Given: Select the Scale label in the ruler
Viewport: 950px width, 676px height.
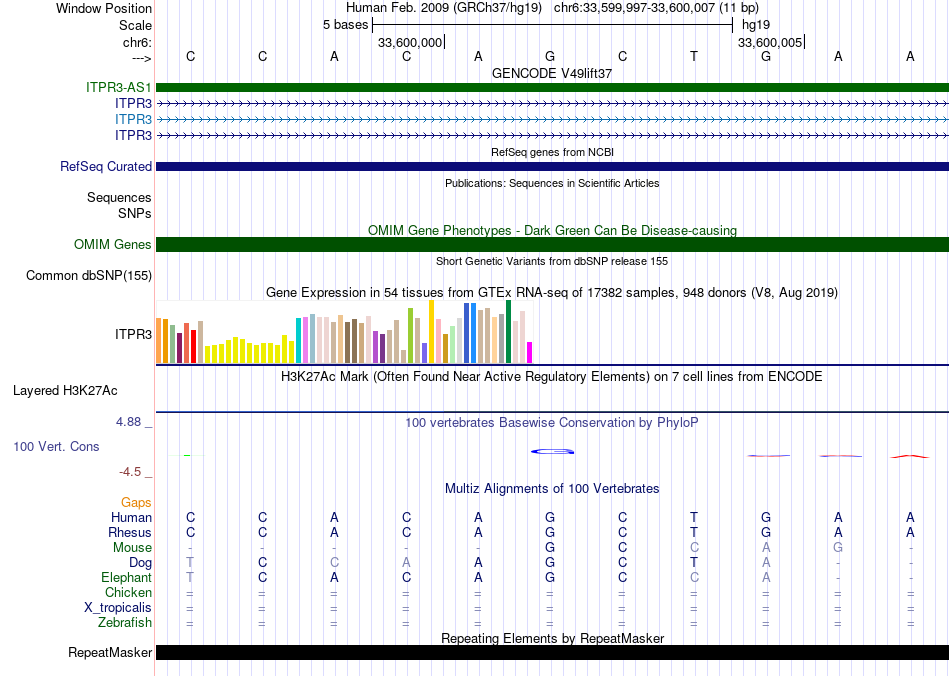Looking at the screenshot, I should [x=135, y=25].
